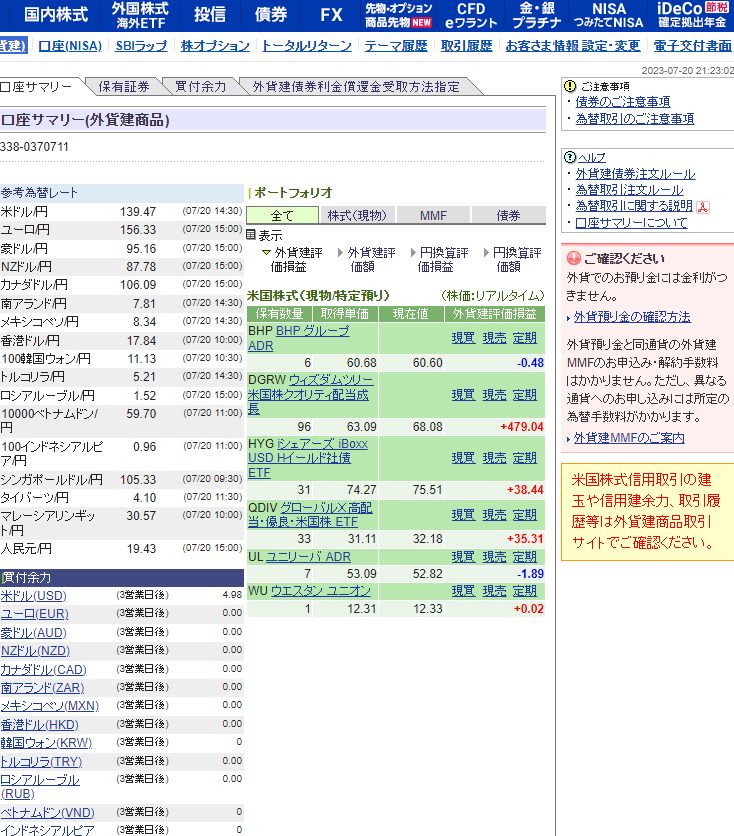Open the 債券のご注意事項 link
Screen dimensions: 734x836
[623, 101]
